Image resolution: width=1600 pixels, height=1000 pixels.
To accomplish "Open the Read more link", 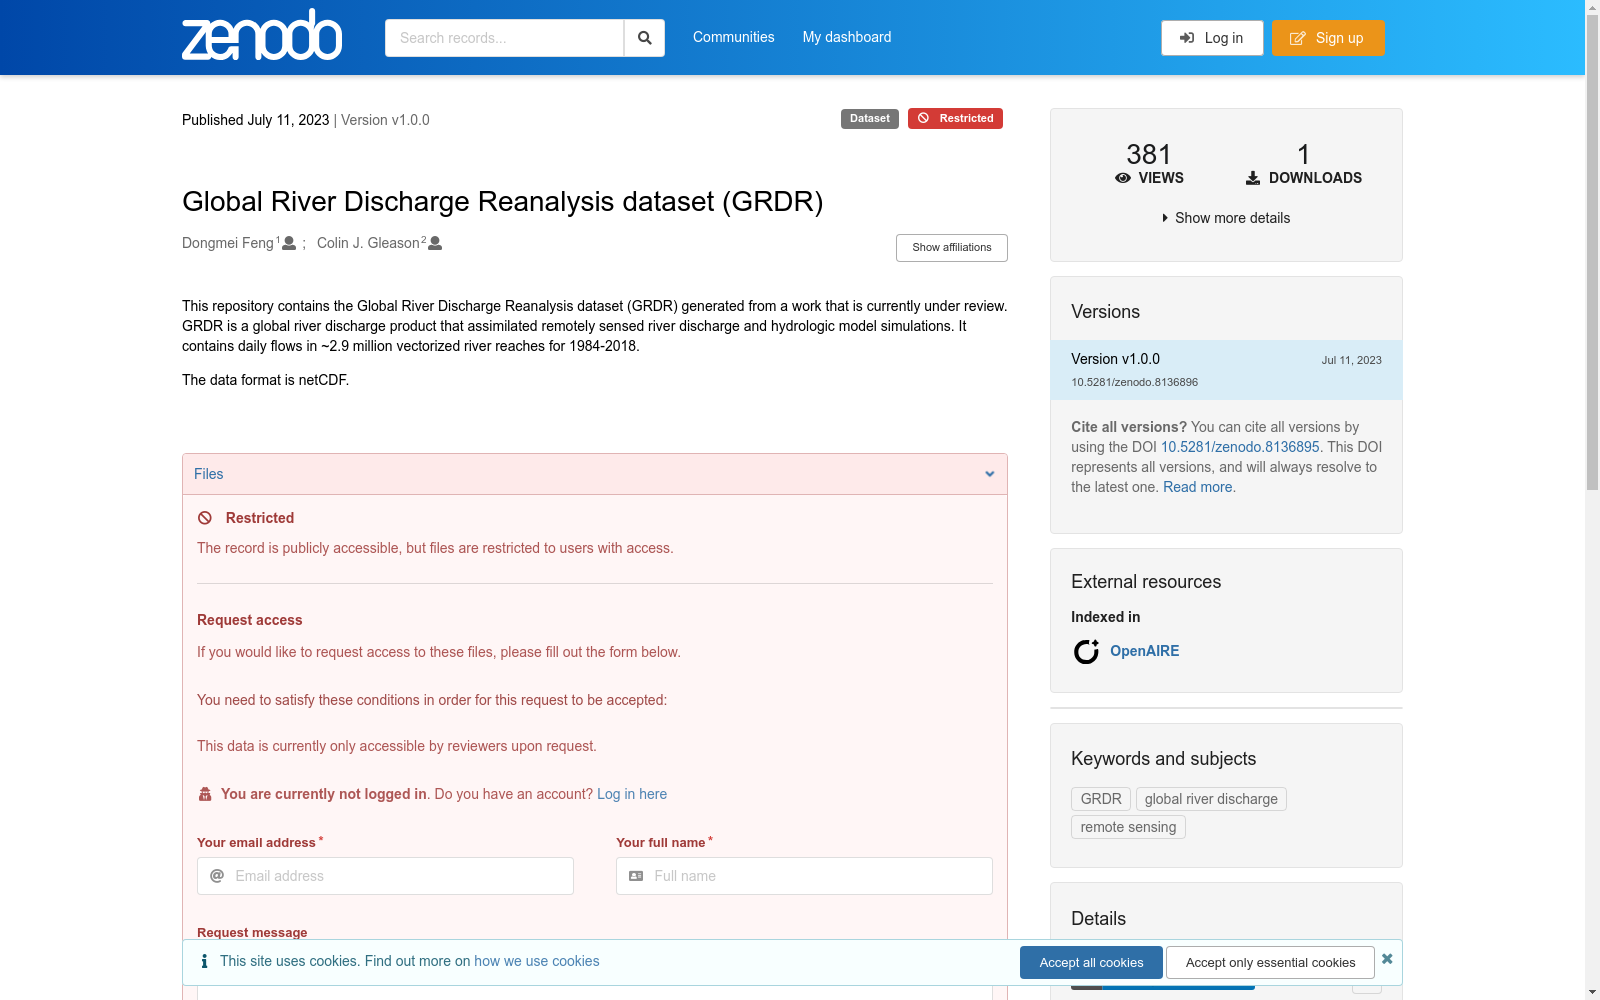I will 1198,487.
